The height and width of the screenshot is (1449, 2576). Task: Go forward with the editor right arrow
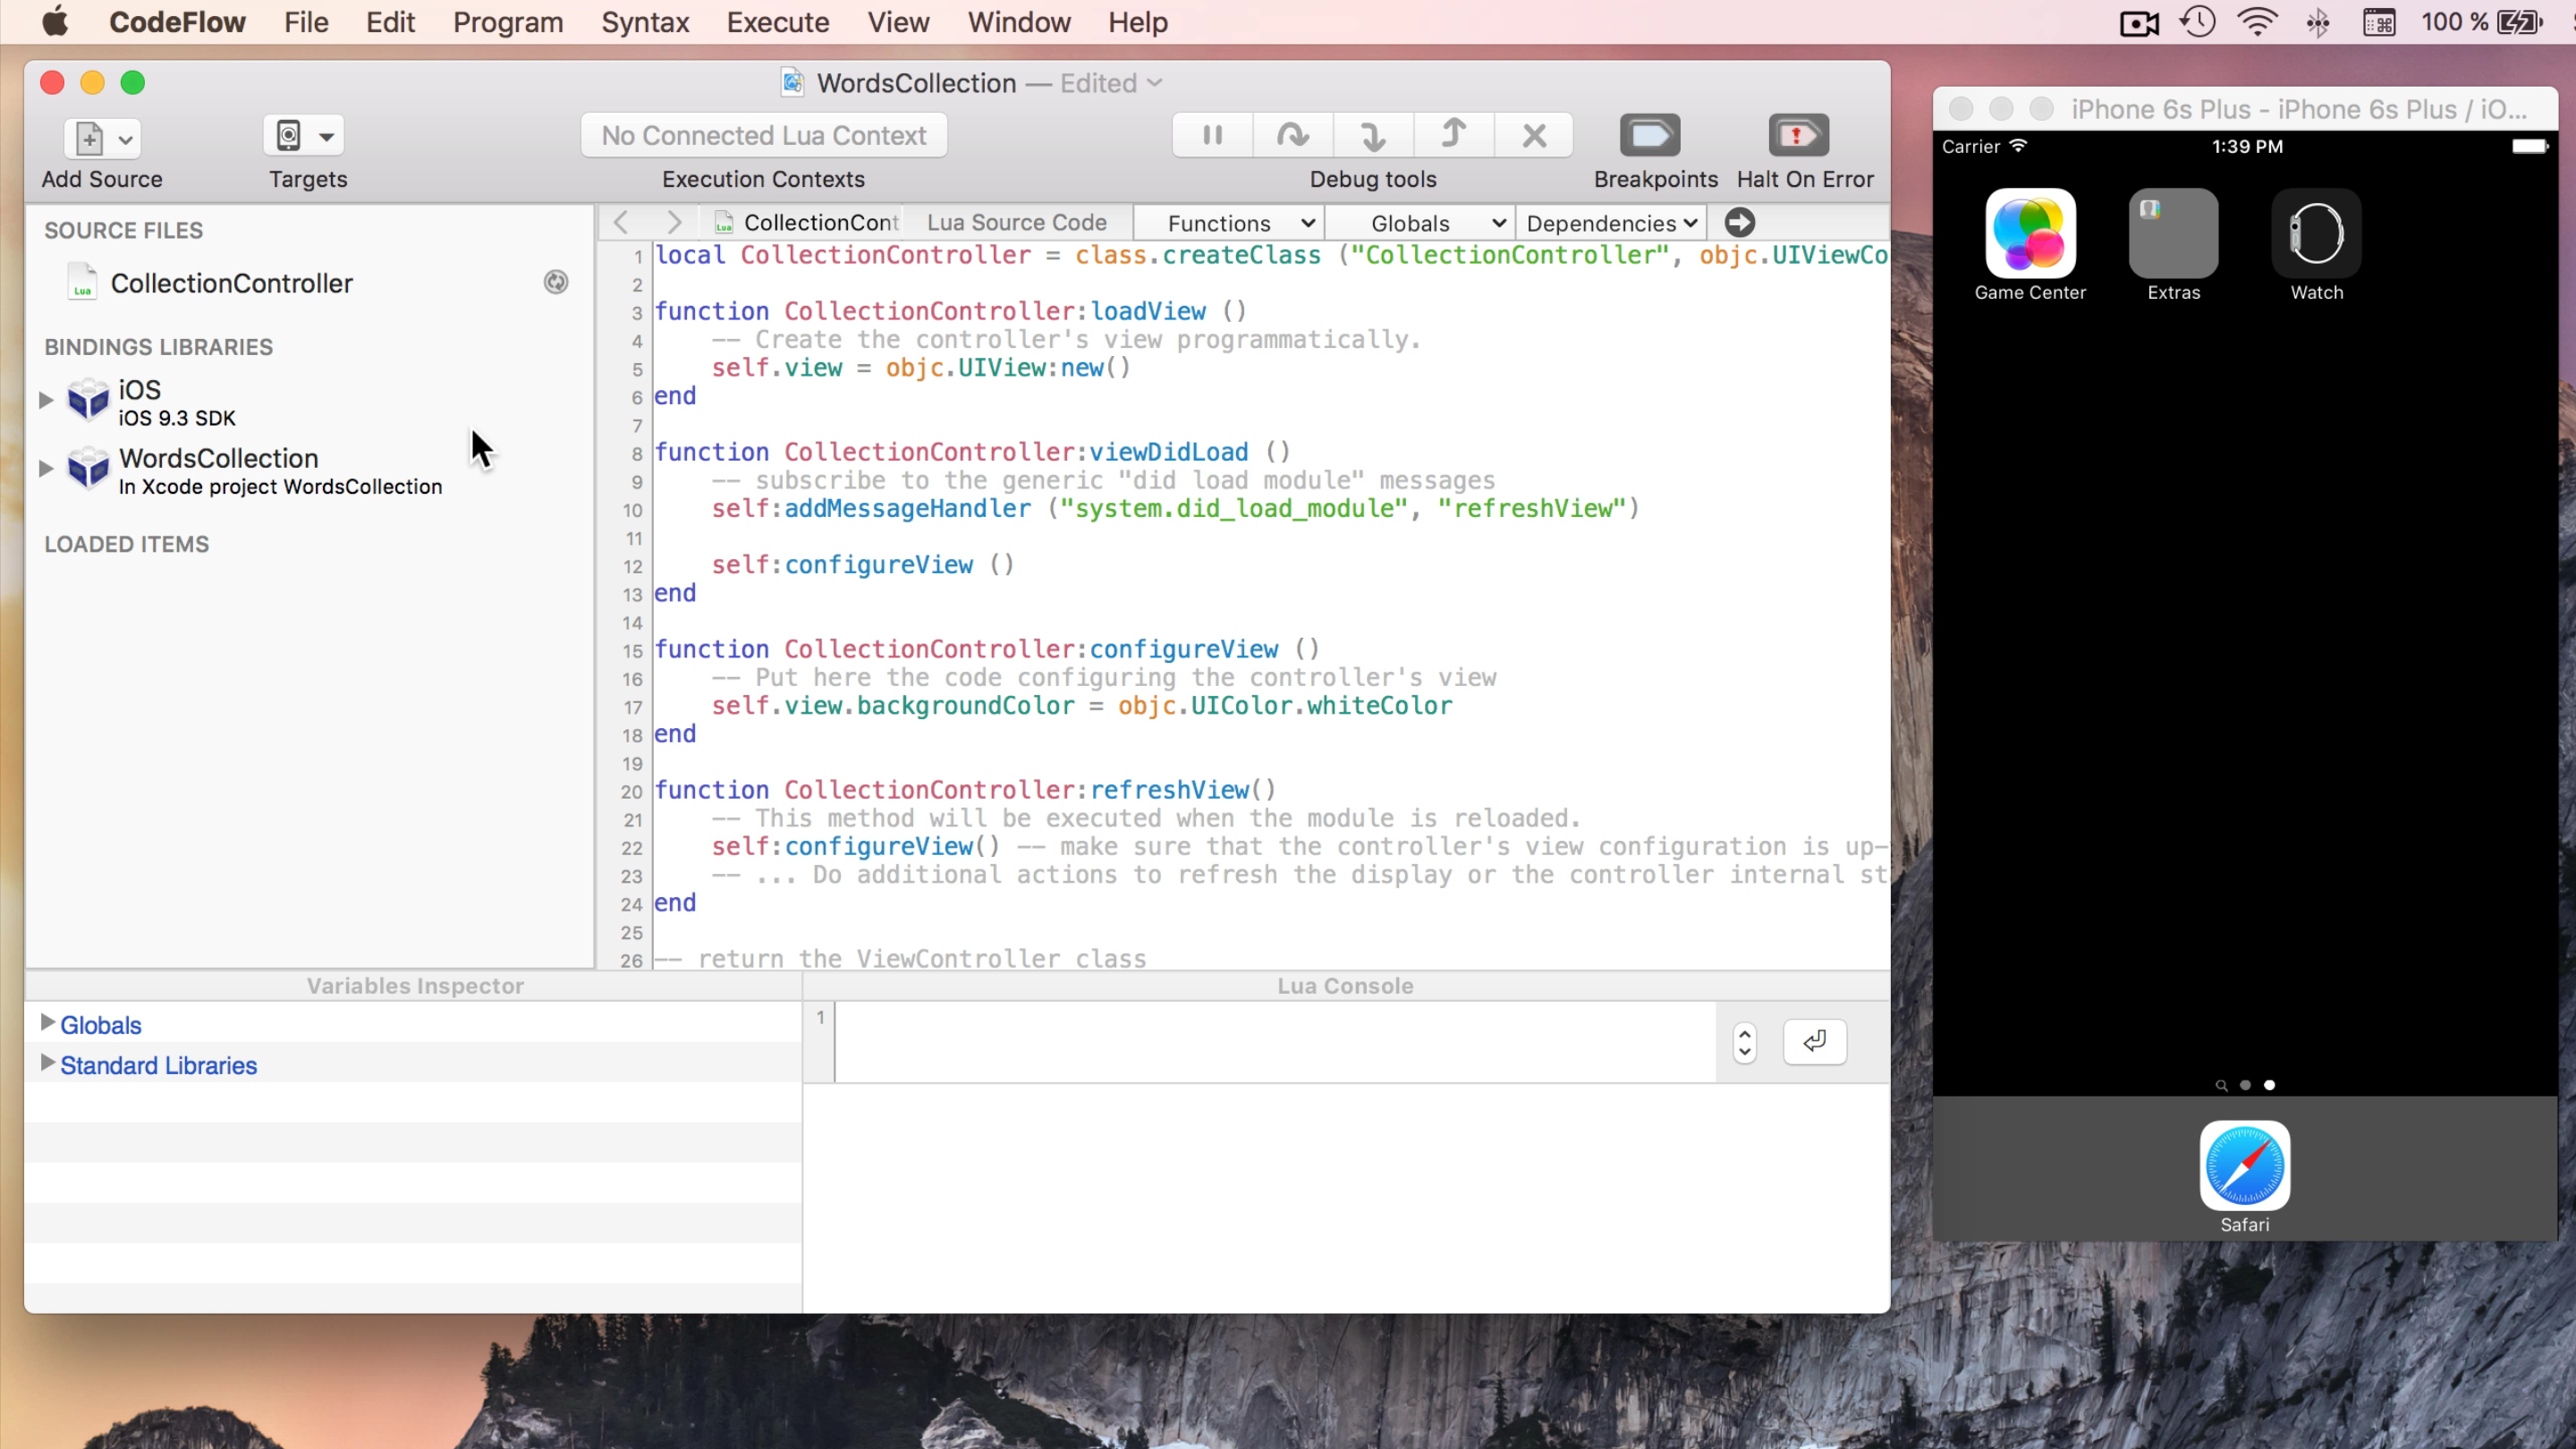tap(674, 222)
